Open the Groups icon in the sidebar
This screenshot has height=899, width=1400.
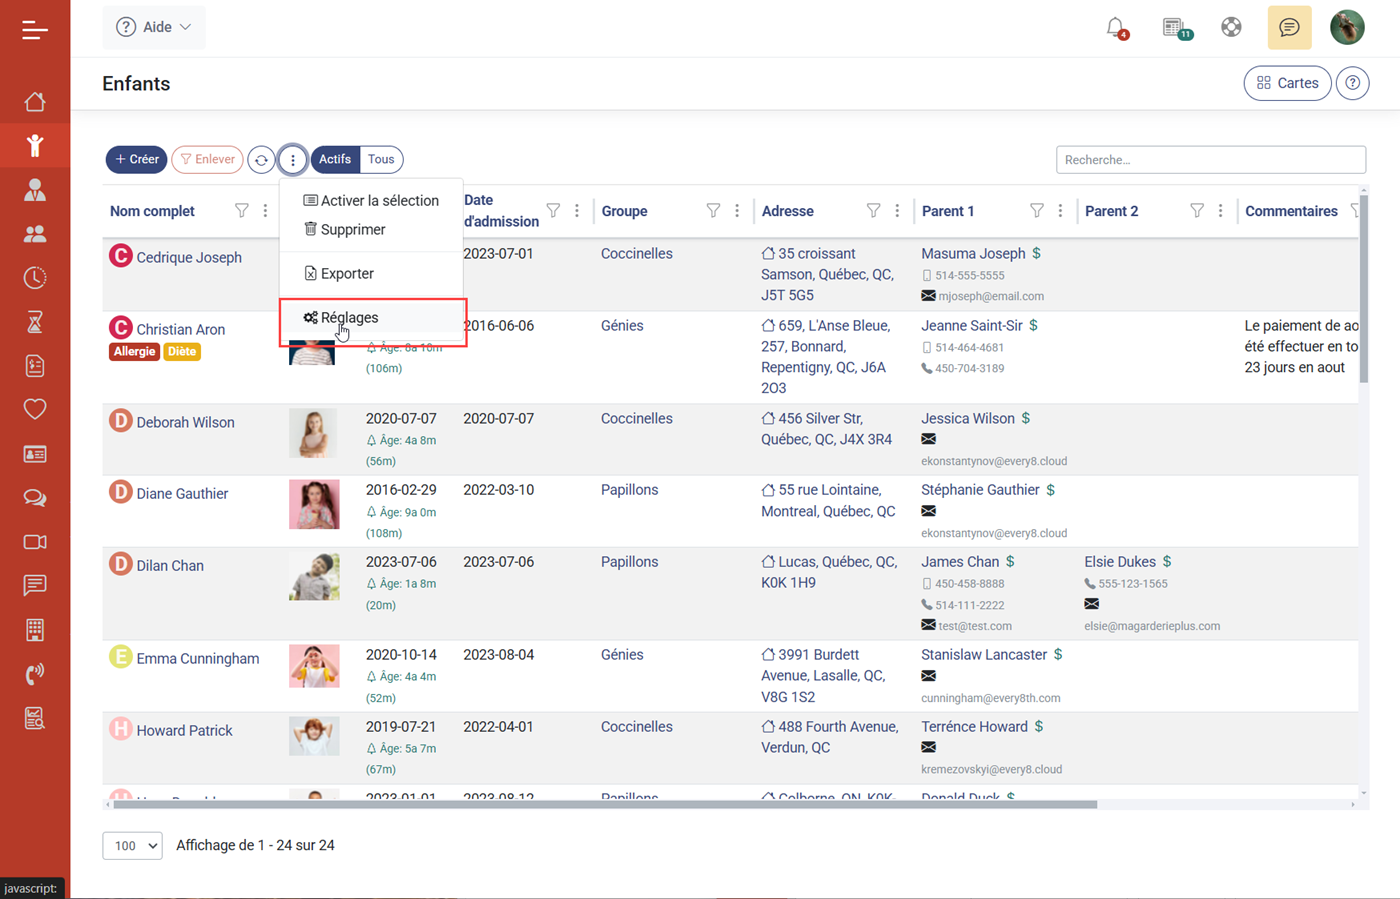coord(35,233)
